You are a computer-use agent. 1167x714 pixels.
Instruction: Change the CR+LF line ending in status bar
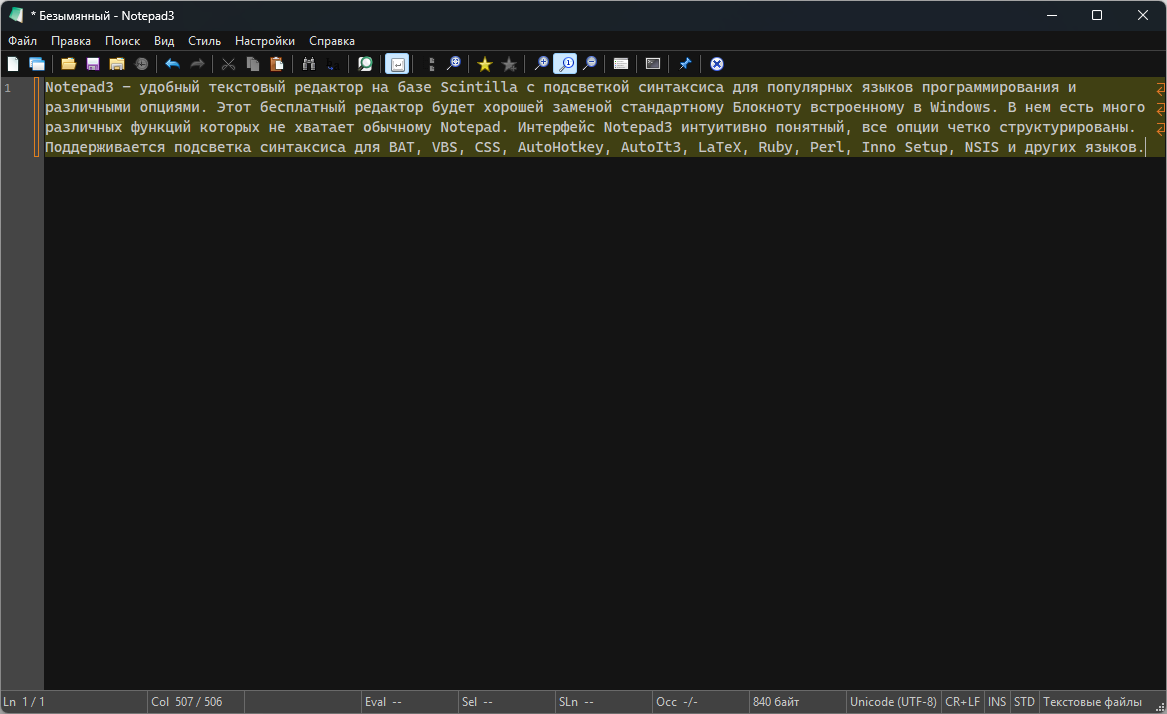962,702
